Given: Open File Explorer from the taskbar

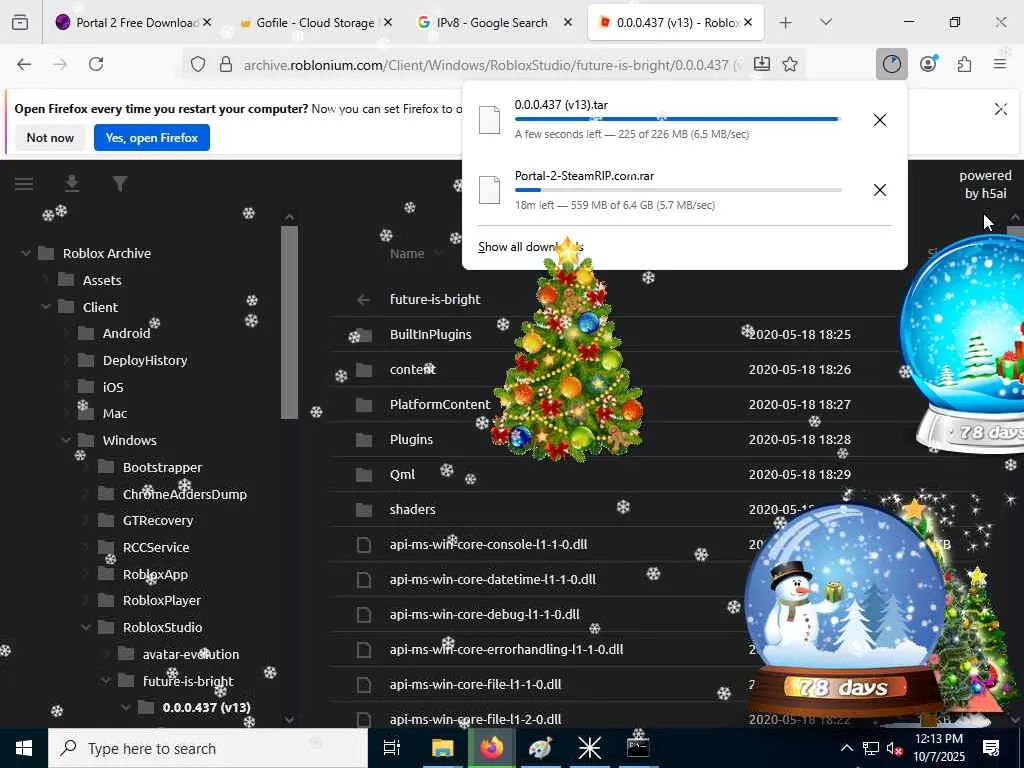Looking at the screenshot, I should pyautogui.click(x=442, y=748).
